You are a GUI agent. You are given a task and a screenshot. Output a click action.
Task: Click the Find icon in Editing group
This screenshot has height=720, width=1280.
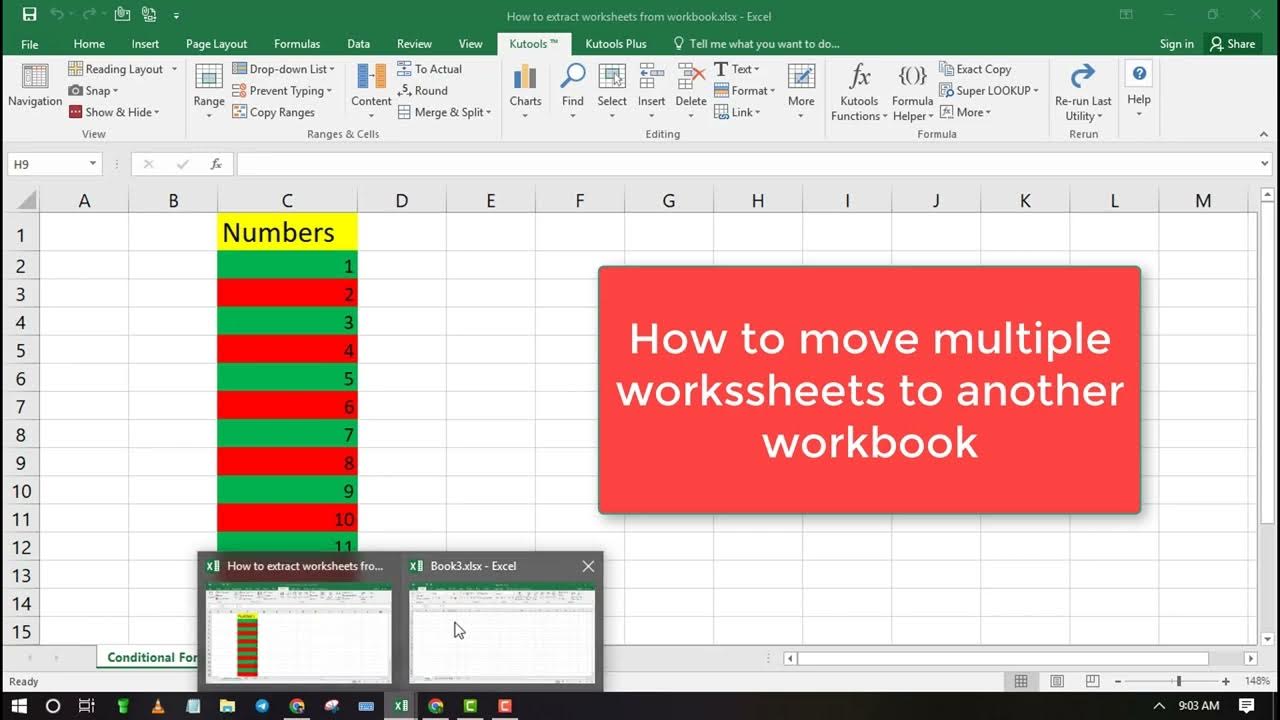572,80
